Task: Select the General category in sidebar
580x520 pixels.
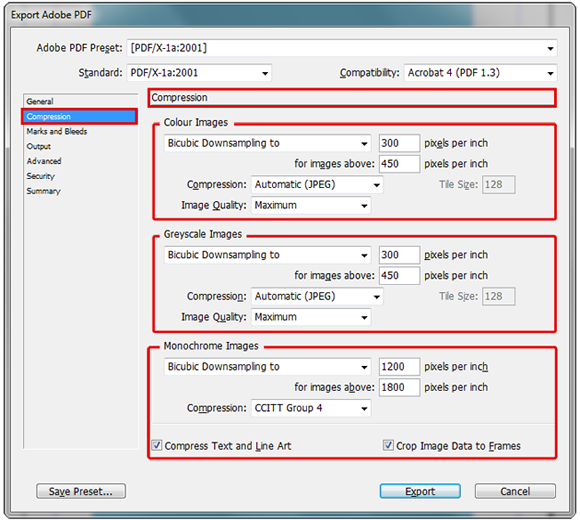Action: [40, 101]
